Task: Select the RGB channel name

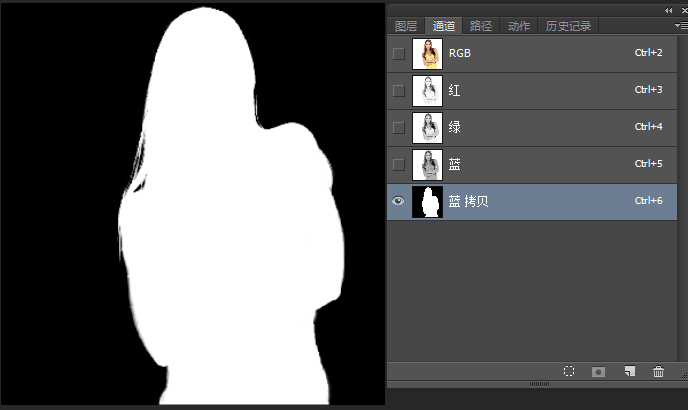Action: [459, 53]
